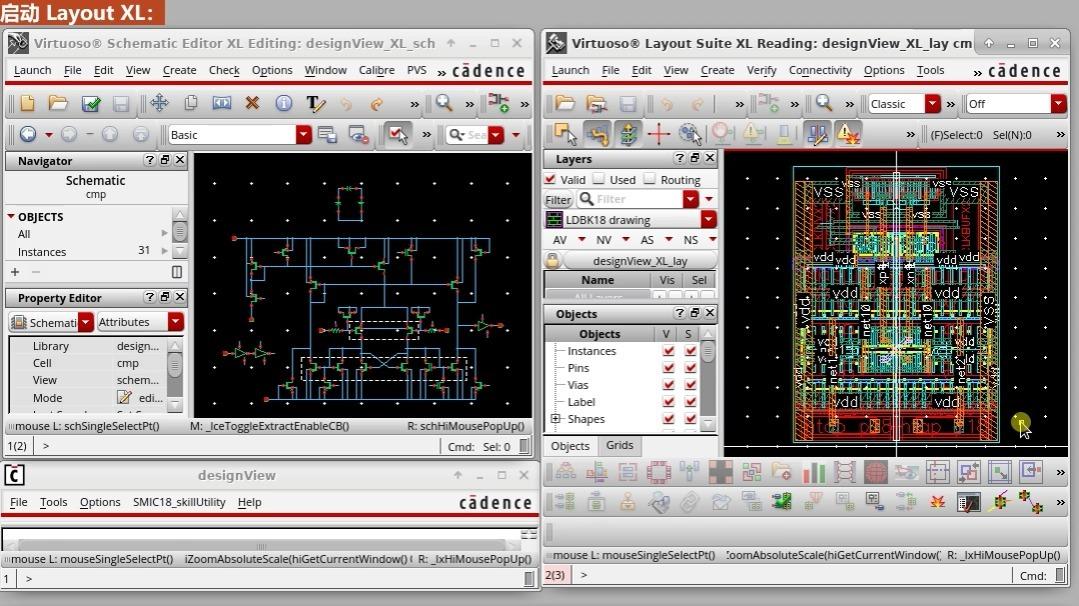Toggle Instances selectable checkbox

(690, 351)
